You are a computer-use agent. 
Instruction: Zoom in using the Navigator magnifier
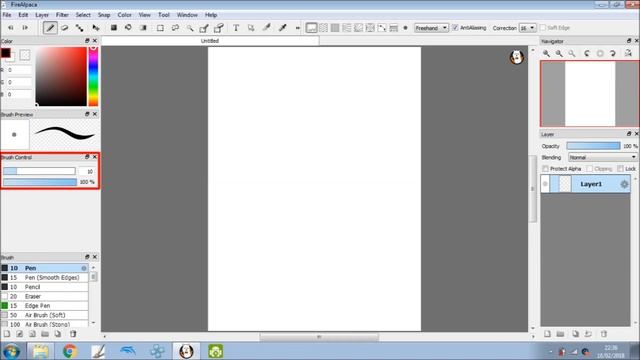point(546,53)
